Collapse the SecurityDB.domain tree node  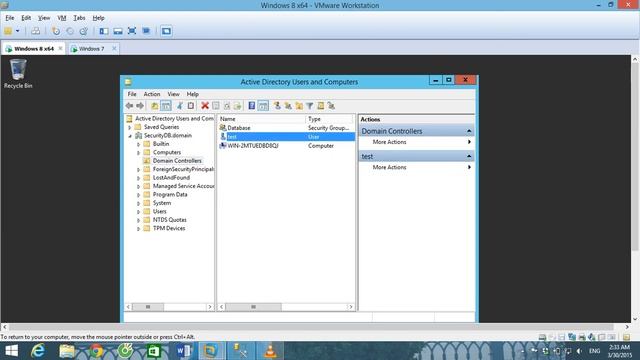click(x=130, y=136)
